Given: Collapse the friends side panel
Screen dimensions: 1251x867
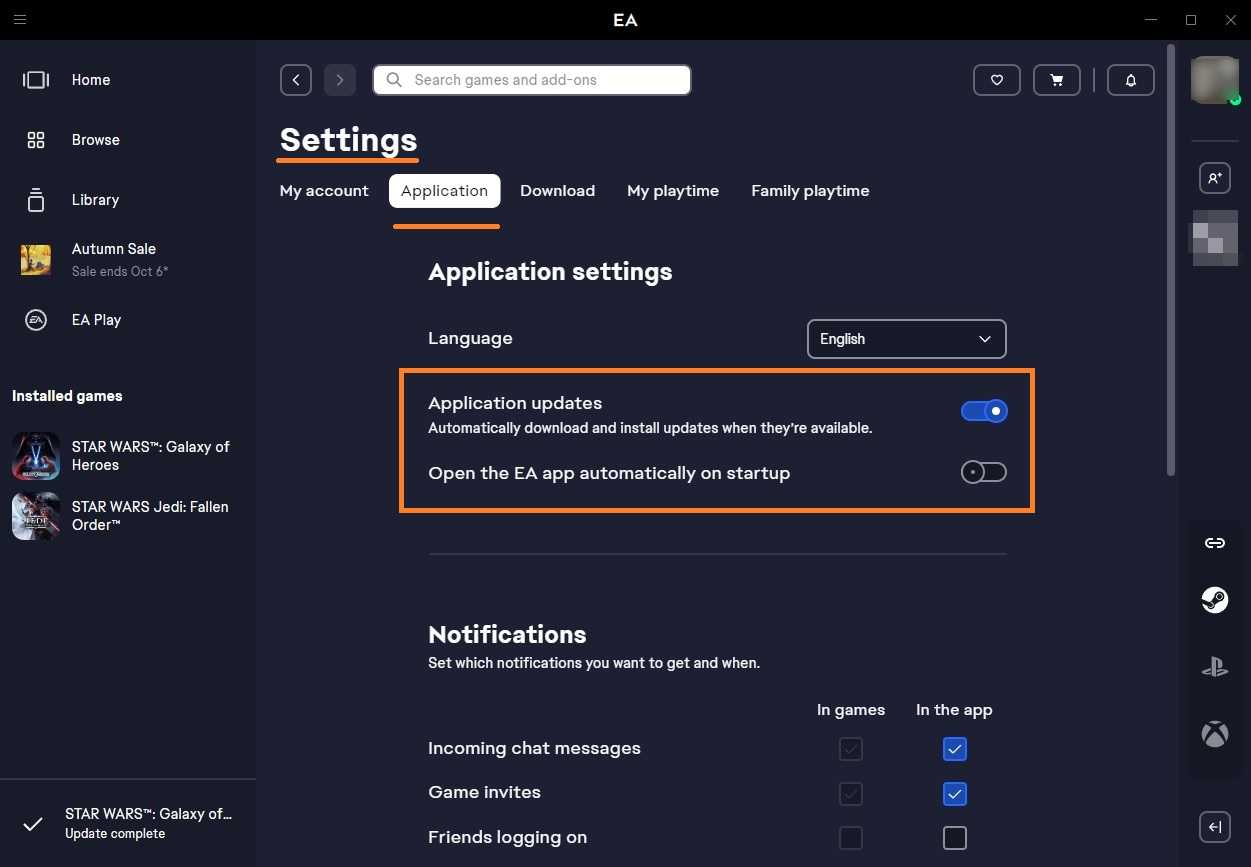Looking at the screenshot, I should tap(1214, 827).
